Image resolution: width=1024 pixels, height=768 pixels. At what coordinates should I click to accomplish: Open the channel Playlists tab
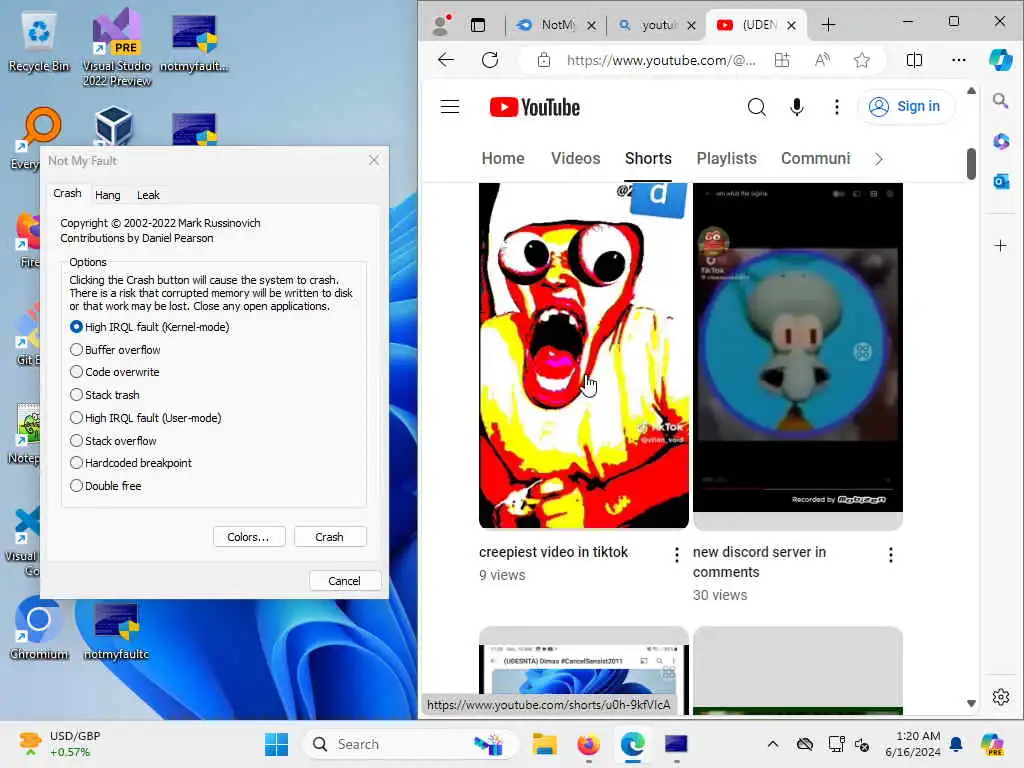[x=726, y=158]
